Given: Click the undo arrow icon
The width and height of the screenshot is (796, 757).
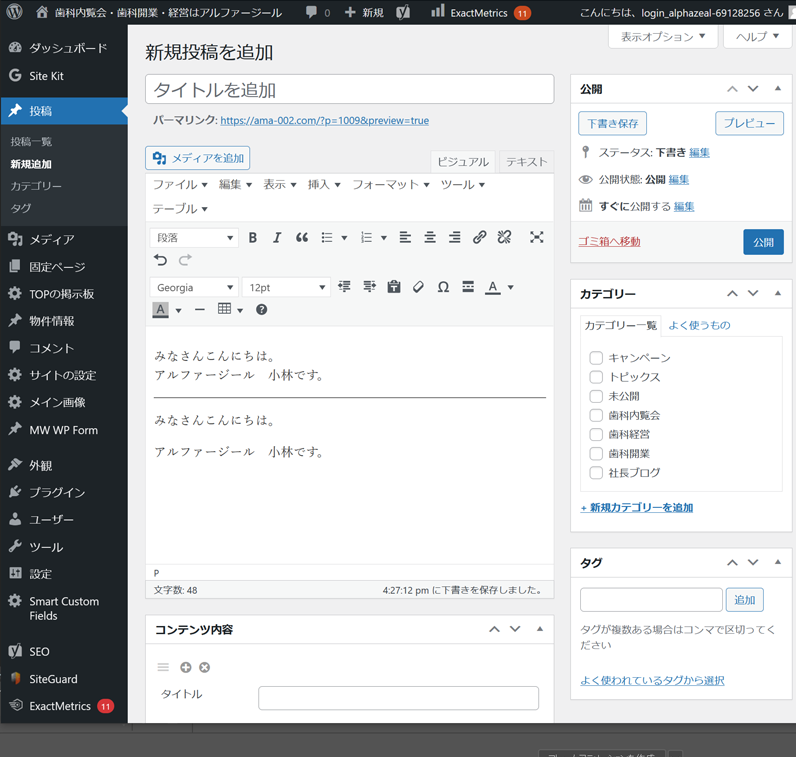Looking at the screenshot, I should [x=161, y=260].
